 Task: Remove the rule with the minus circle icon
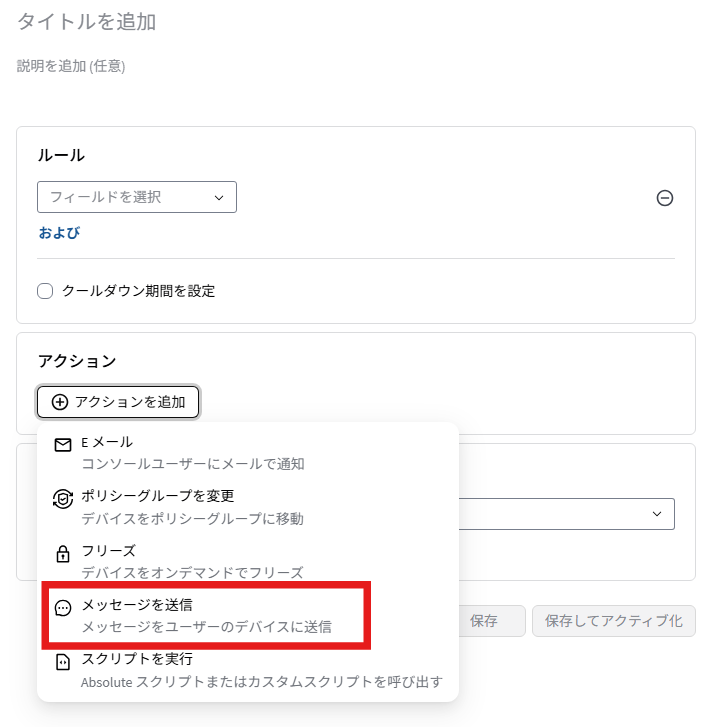(665, 198)
